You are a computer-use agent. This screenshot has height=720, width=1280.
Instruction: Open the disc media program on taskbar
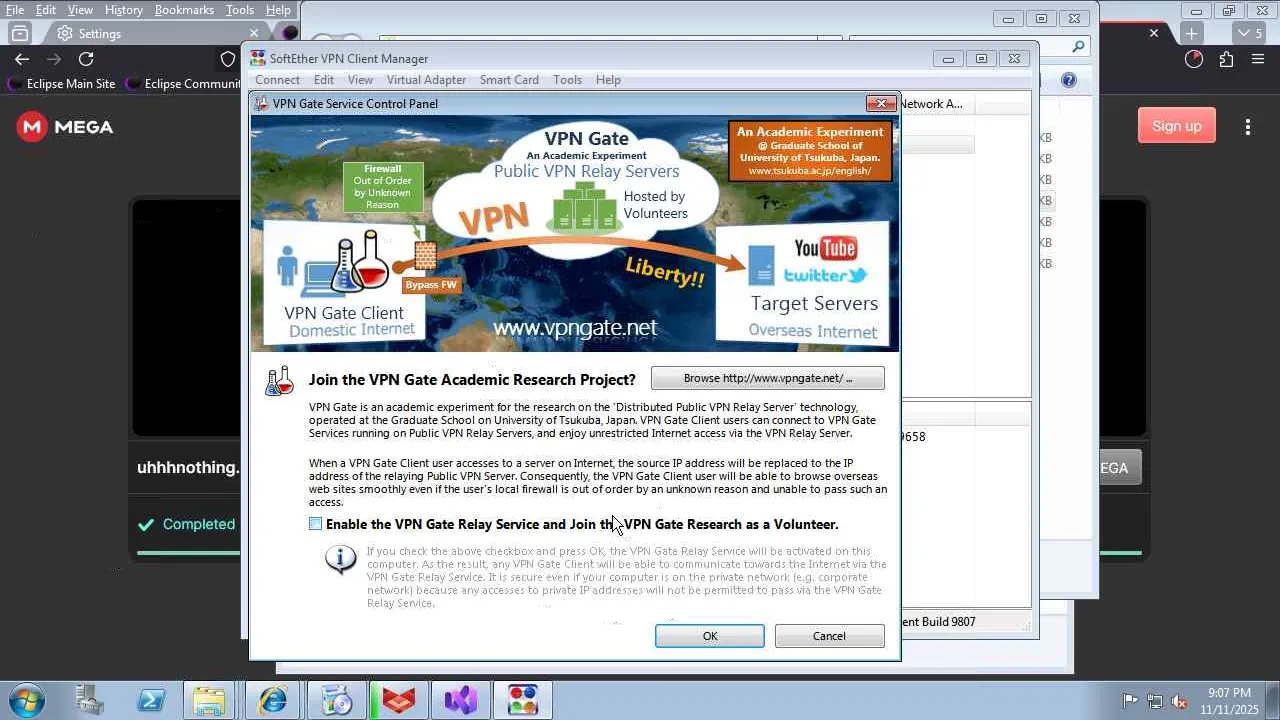click(336, 700)
